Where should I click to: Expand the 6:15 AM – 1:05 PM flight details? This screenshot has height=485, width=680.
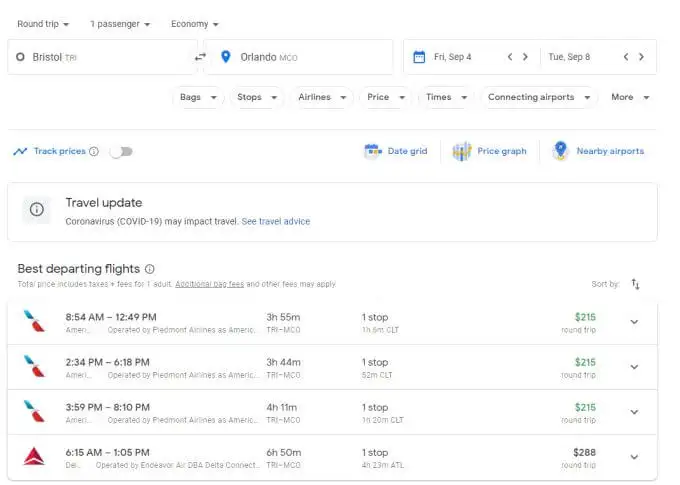click(634, 457)
